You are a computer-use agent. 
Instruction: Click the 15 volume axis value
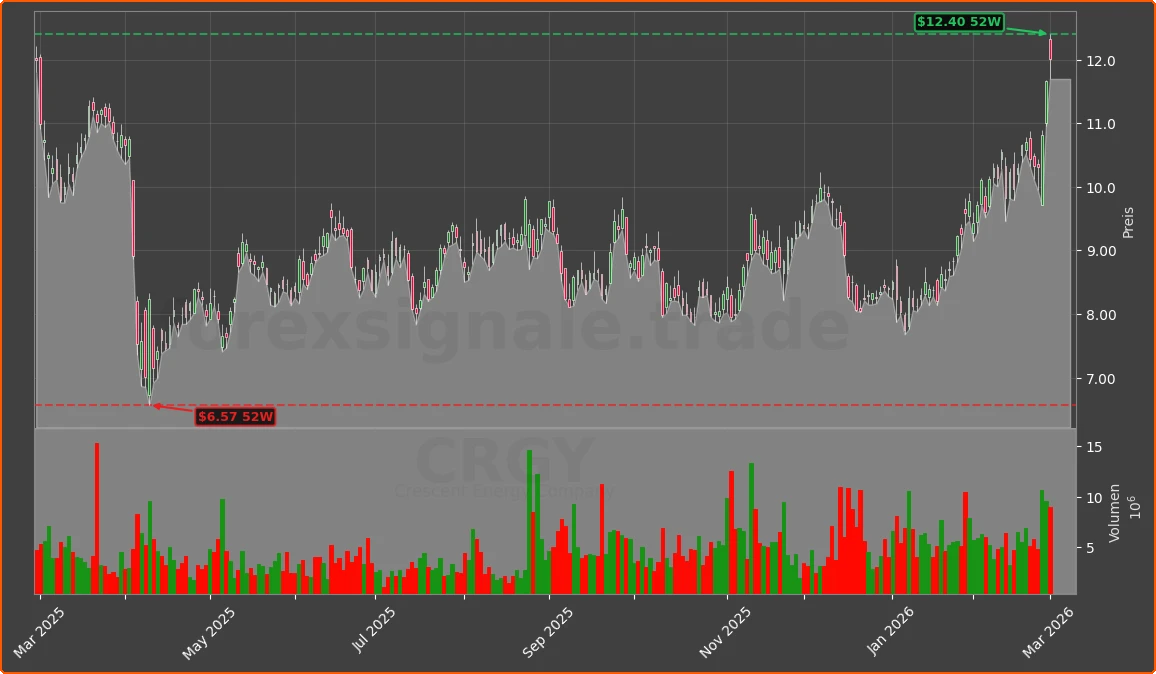click(x=1093, y=447)
